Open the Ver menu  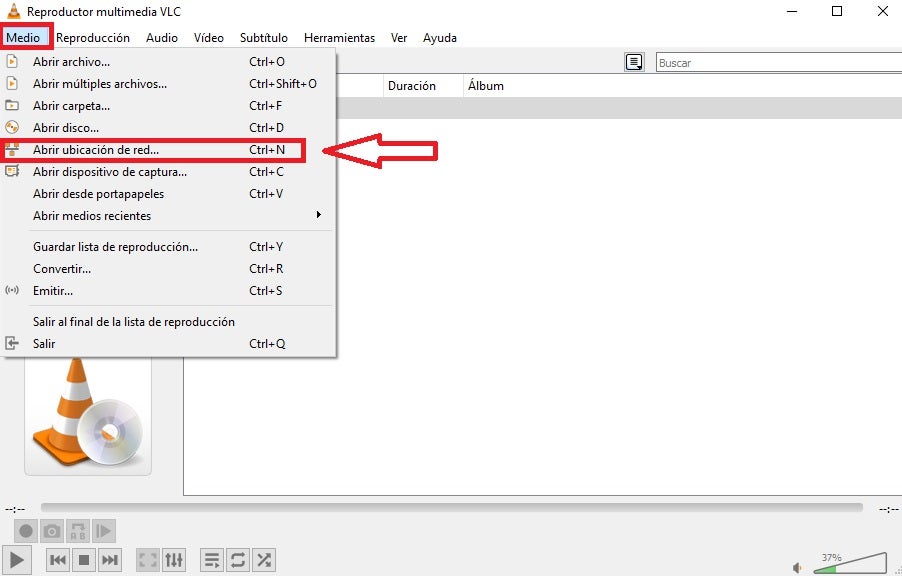pos(399,38)
